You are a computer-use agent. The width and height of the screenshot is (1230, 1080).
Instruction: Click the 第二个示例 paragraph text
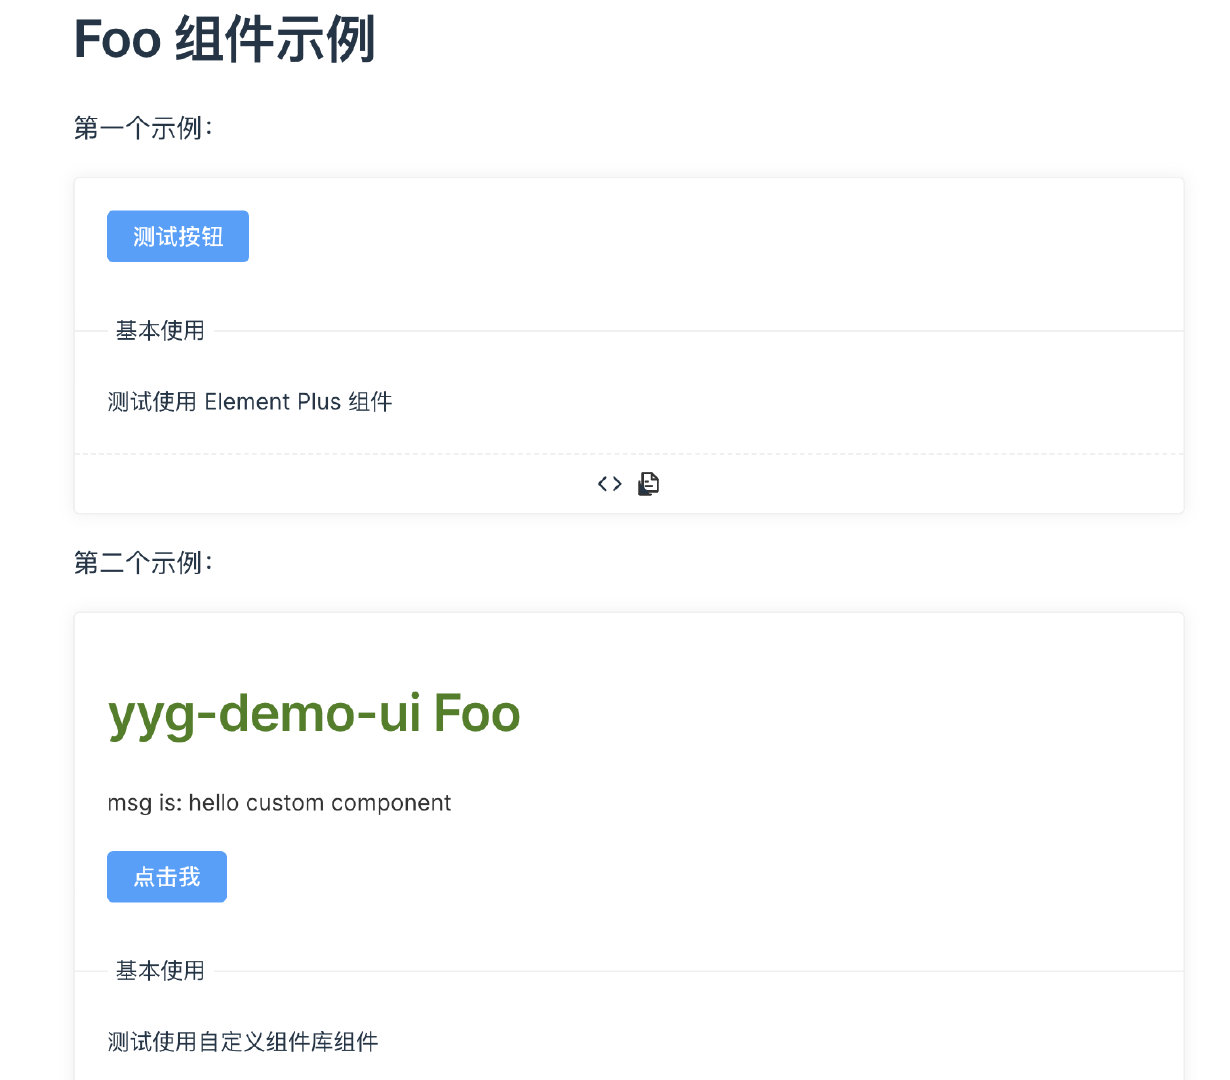[143, 563]
